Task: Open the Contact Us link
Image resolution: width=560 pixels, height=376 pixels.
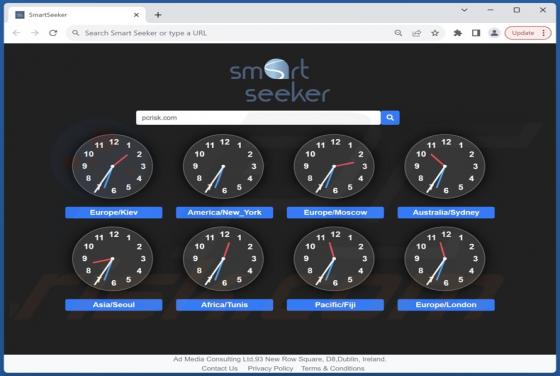Action: pos(220,368)
